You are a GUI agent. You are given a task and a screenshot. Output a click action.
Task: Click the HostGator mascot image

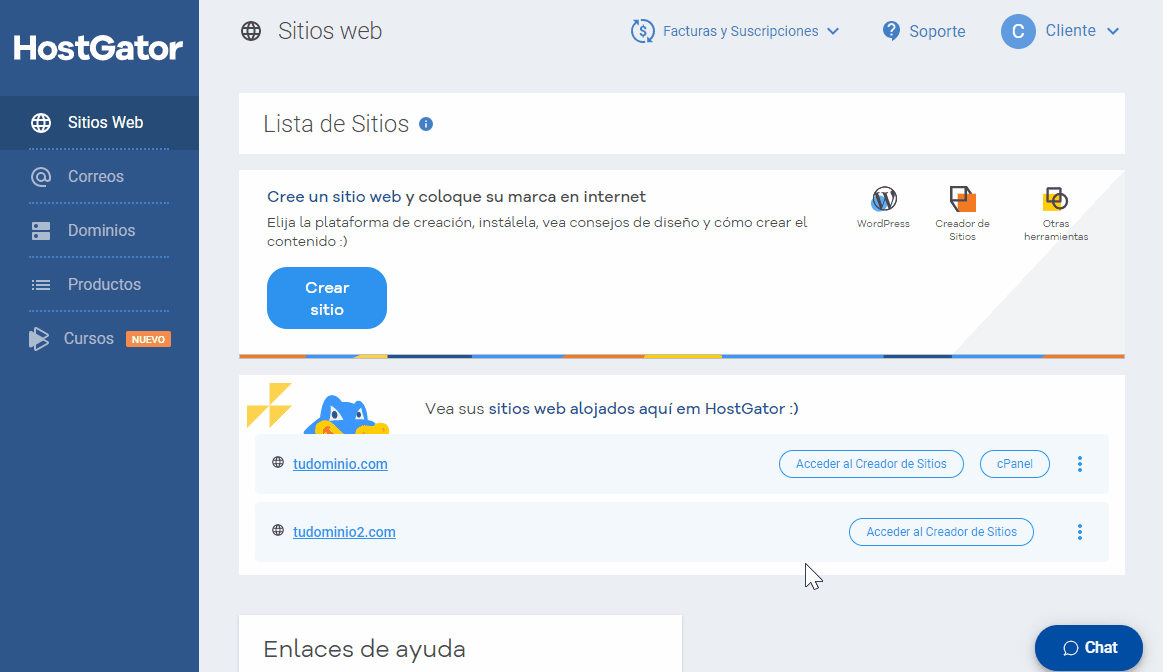pos(346,415)
